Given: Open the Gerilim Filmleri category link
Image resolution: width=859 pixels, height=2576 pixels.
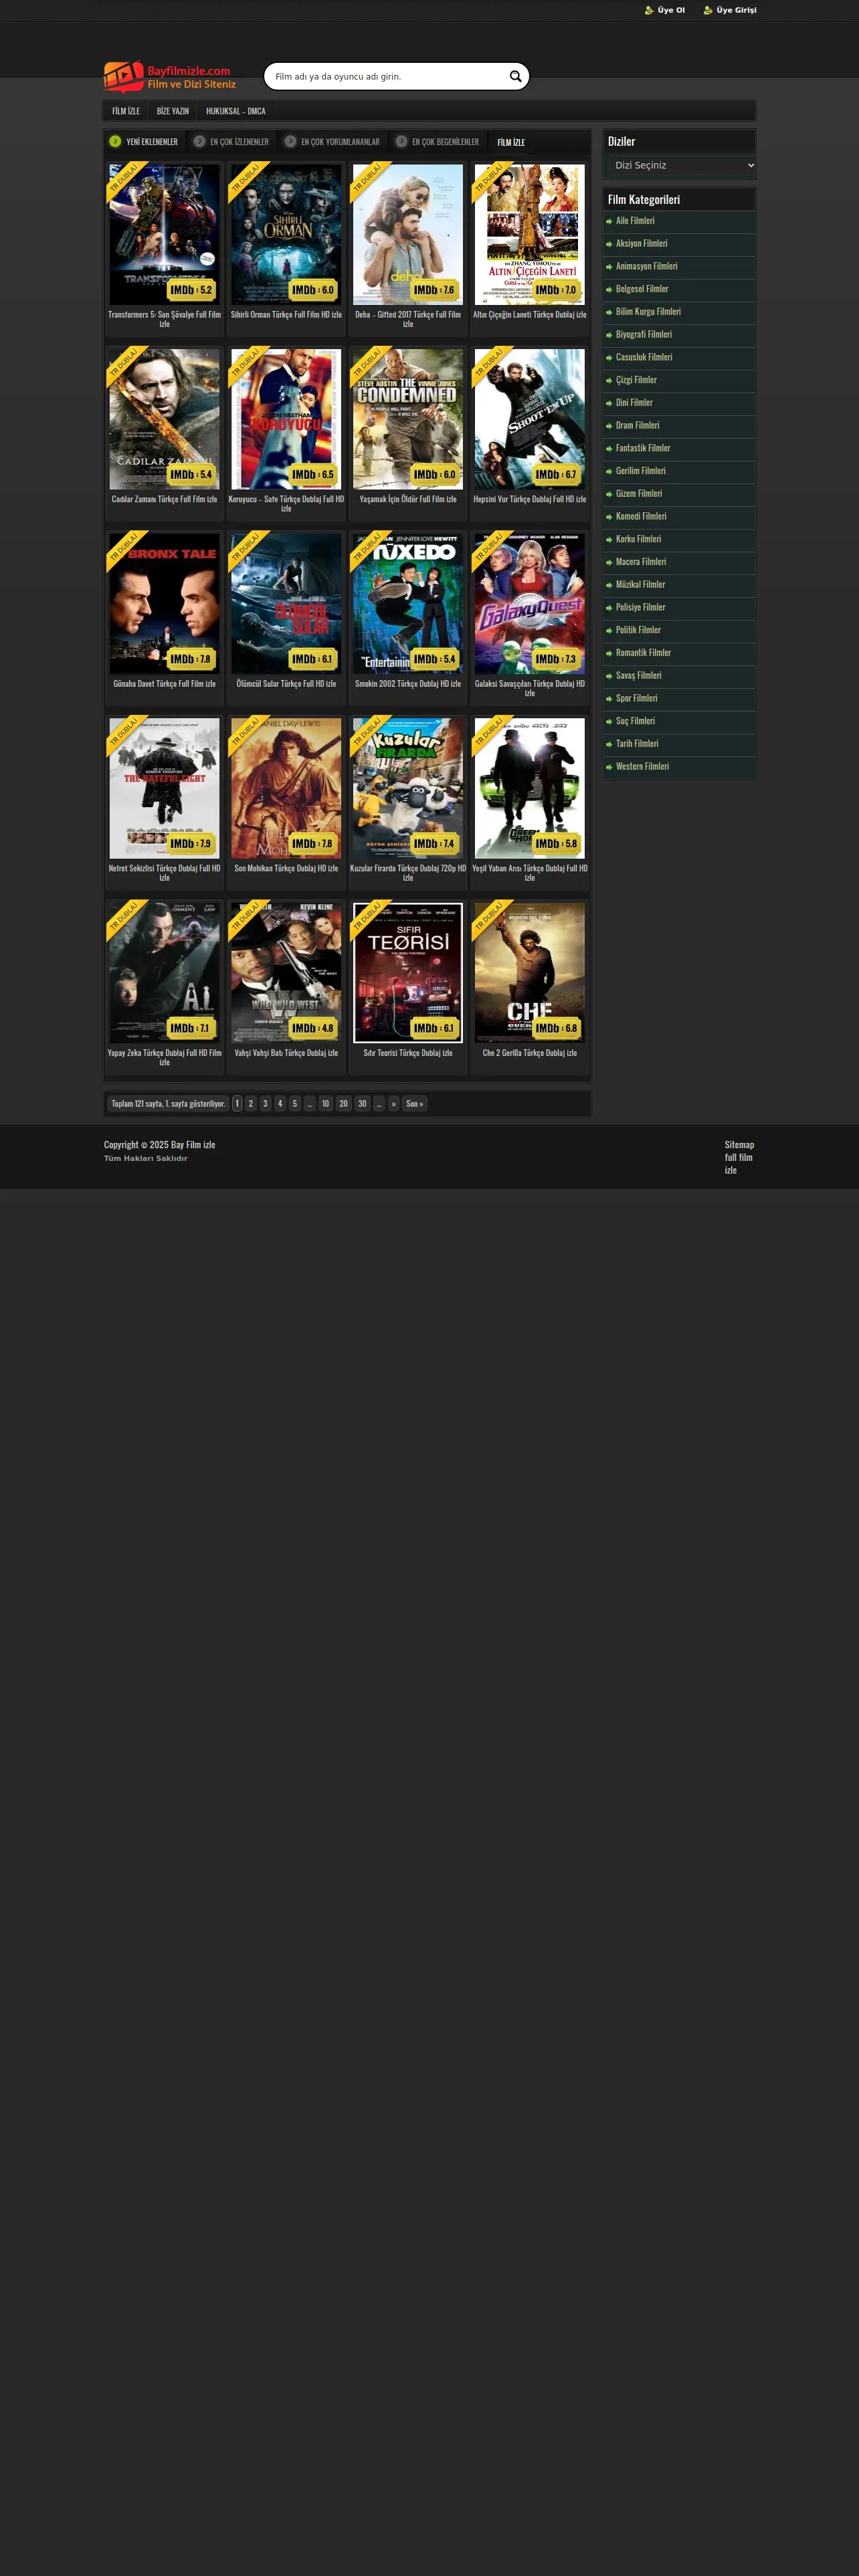Looking at the screenshot, I should click(x=640, y=471).
